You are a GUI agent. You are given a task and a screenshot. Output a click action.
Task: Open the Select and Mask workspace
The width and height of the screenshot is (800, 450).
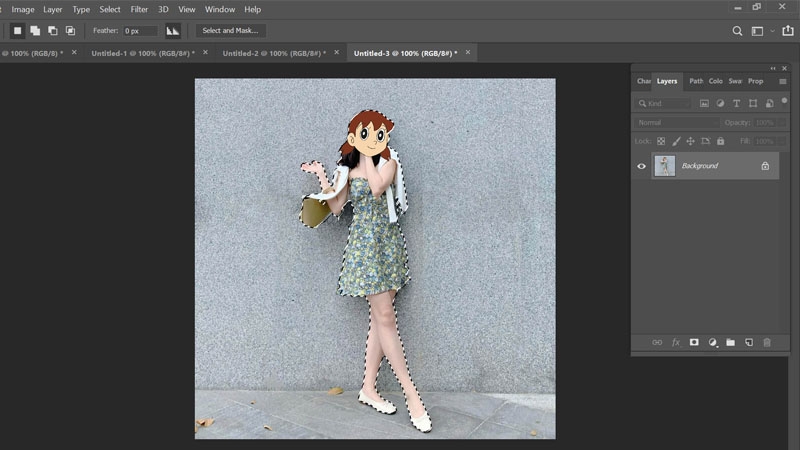coord(231,31)
